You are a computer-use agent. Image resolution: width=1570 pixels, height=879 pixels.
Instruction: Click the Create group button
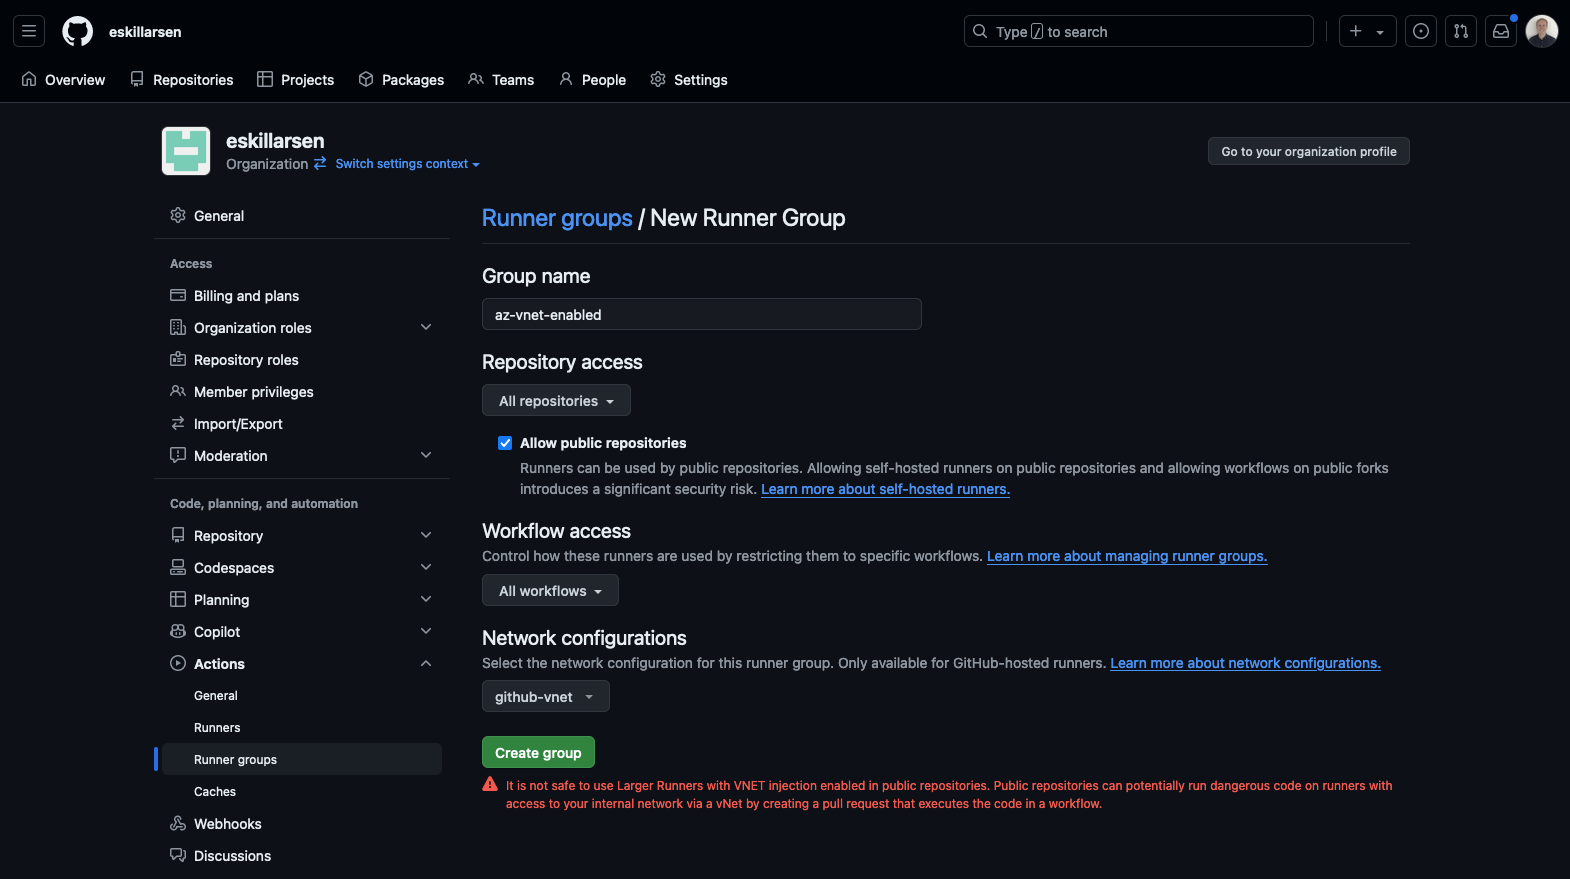(x=538, y=752)
